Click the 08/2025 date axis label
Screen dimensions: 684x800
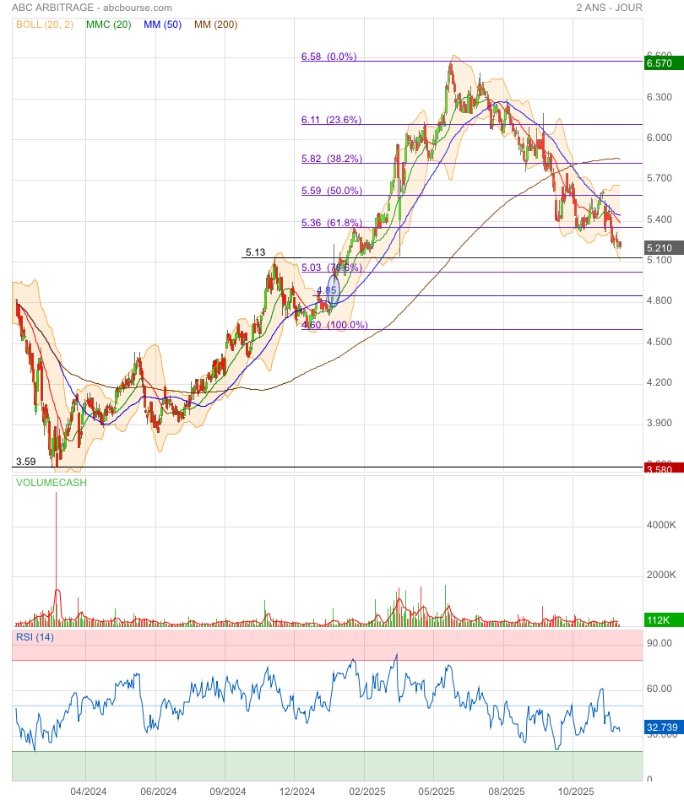pos(506,791)
